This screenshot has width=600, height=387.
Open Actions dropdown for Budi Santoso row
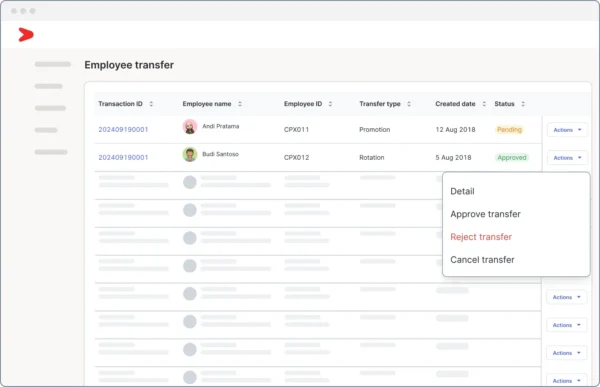click(567, 158)
